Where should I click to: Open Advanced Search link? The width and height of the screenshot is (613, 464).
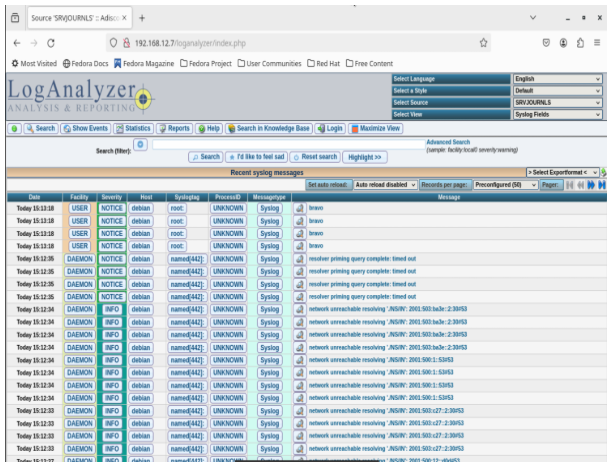point(448,142)
